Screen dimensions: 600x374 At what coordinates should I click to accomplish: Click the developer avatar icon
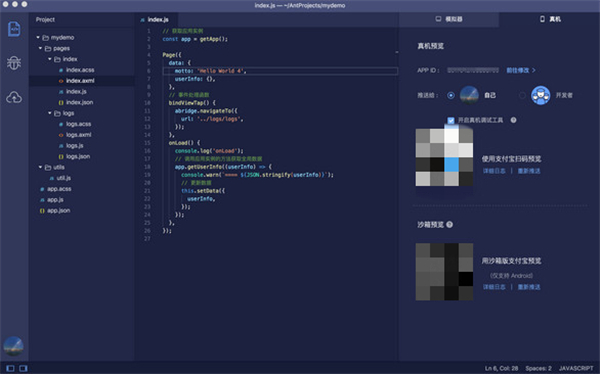[540, 95]
